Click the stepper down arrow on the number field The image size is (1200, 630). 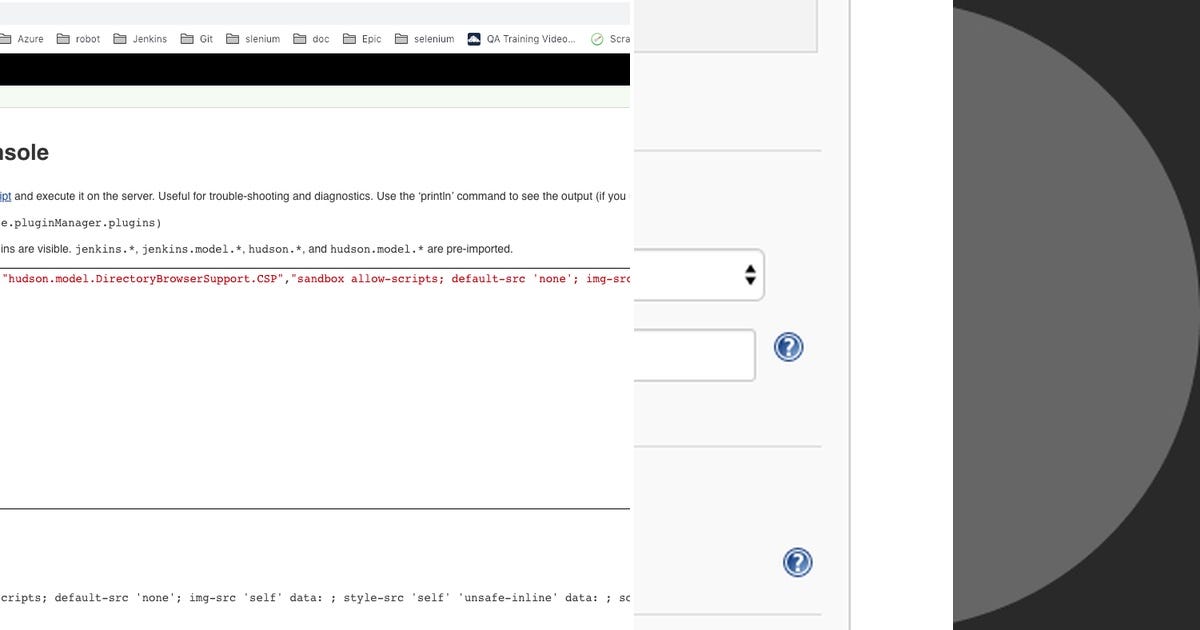750,281
